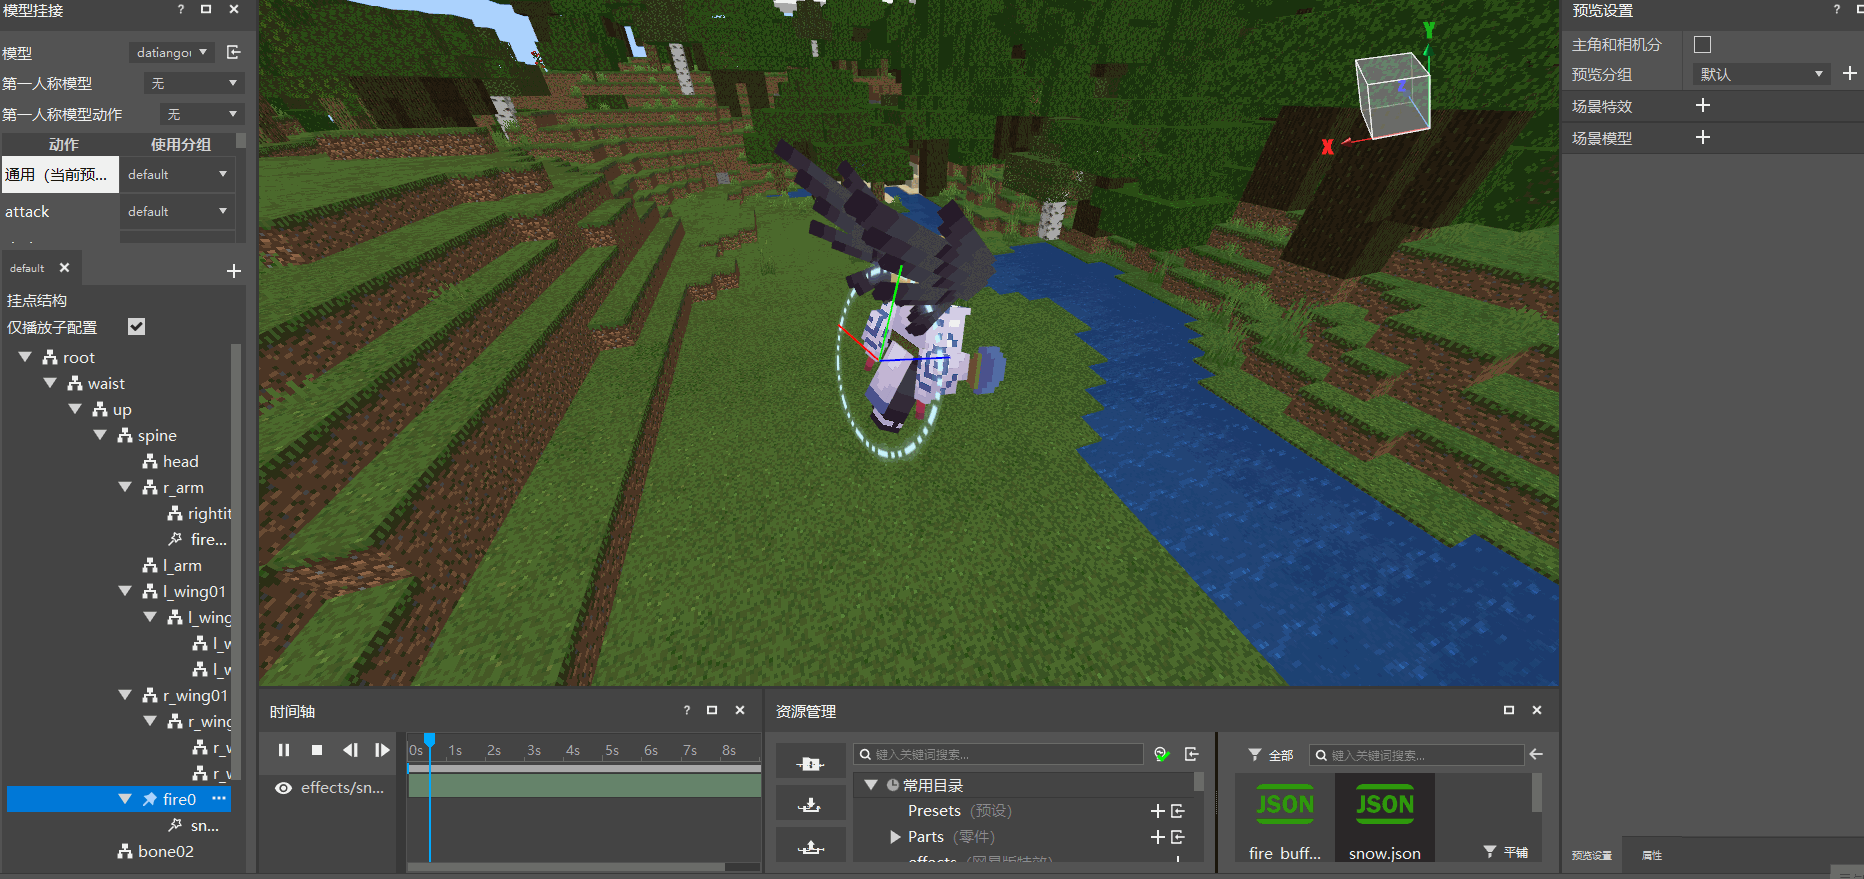This screenshot has width=1864, height=879.
Task: Open 预览分组 默认 dropdown
Action: pos(1762,74)
